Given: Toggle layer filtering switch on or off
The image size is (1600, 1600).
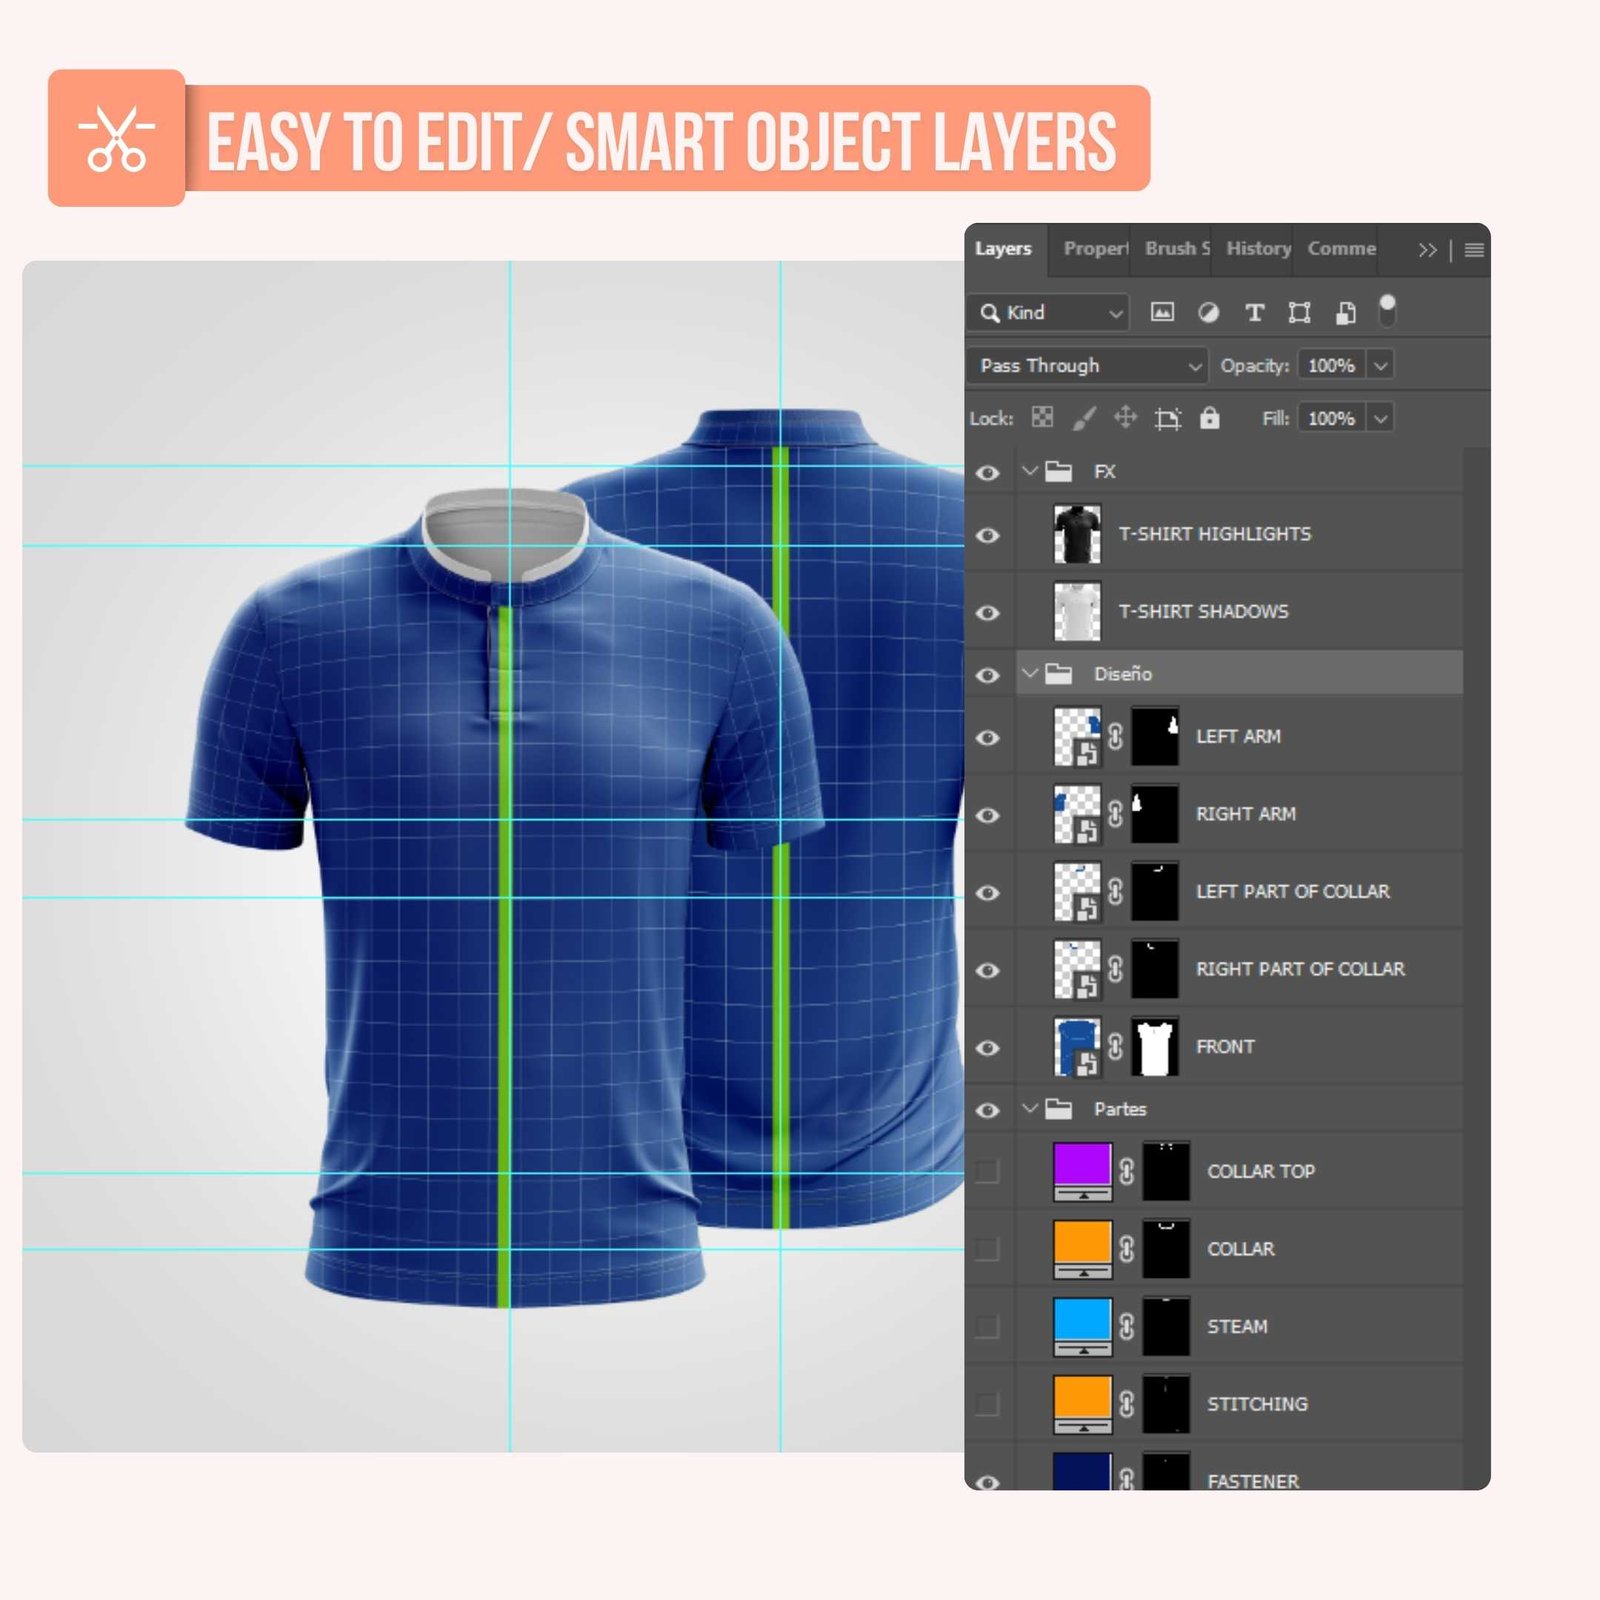Looking at the screenshot, I should pos(1387,310).
